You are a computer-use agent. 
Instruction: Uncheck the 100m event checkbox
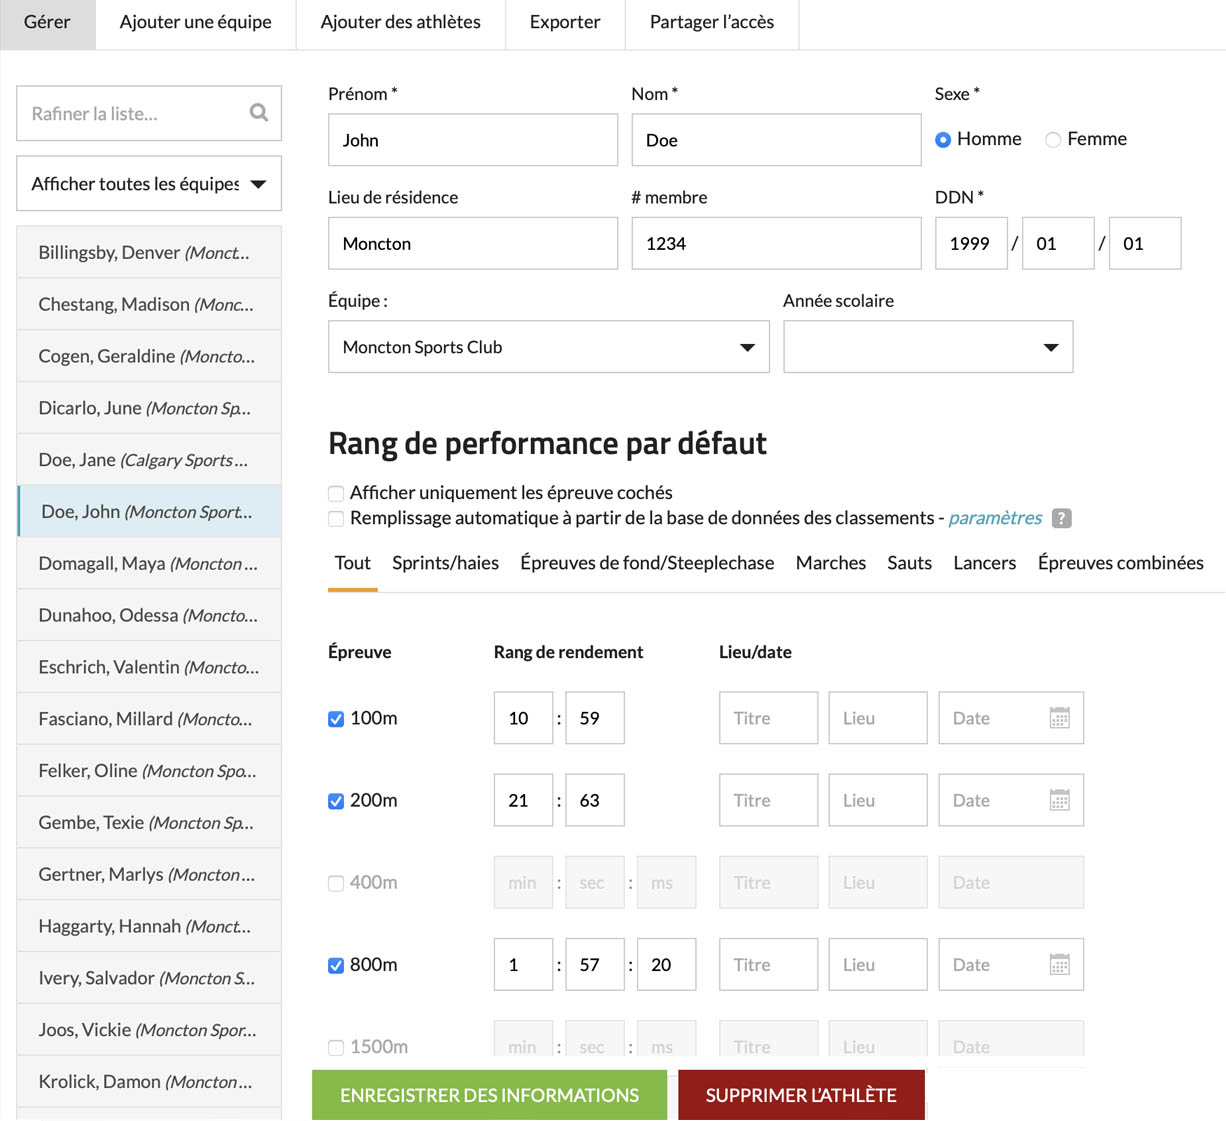tap(336, 719)
